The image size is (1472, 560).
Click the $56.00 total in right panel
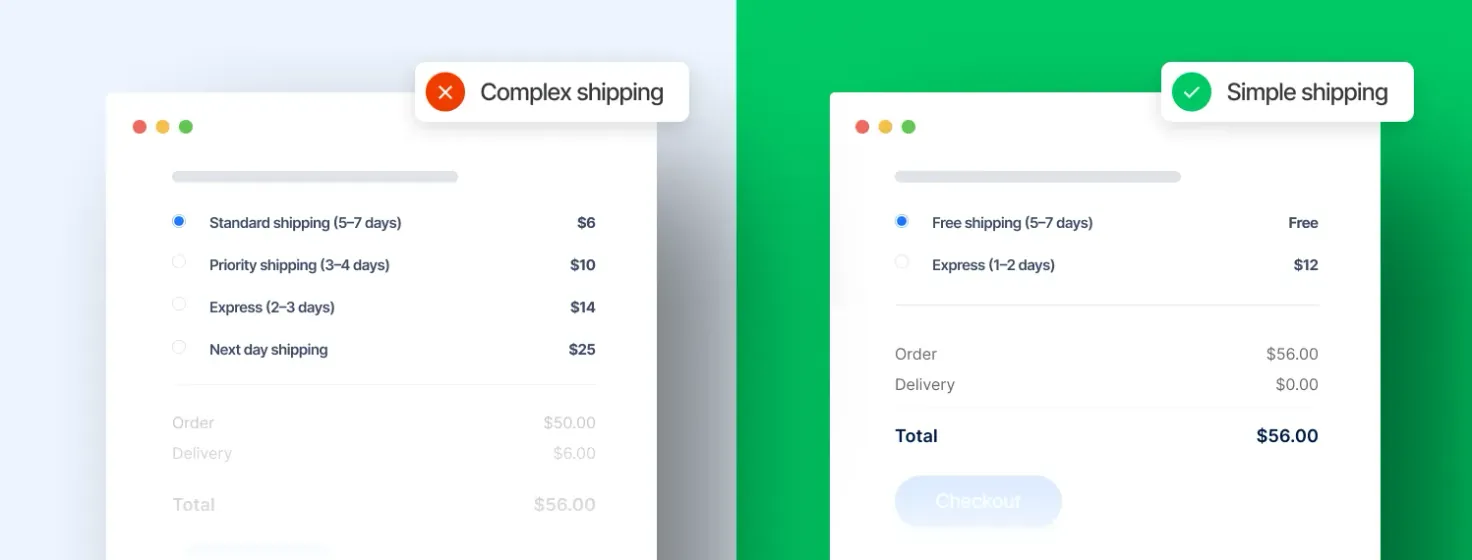click(1287, 436)
